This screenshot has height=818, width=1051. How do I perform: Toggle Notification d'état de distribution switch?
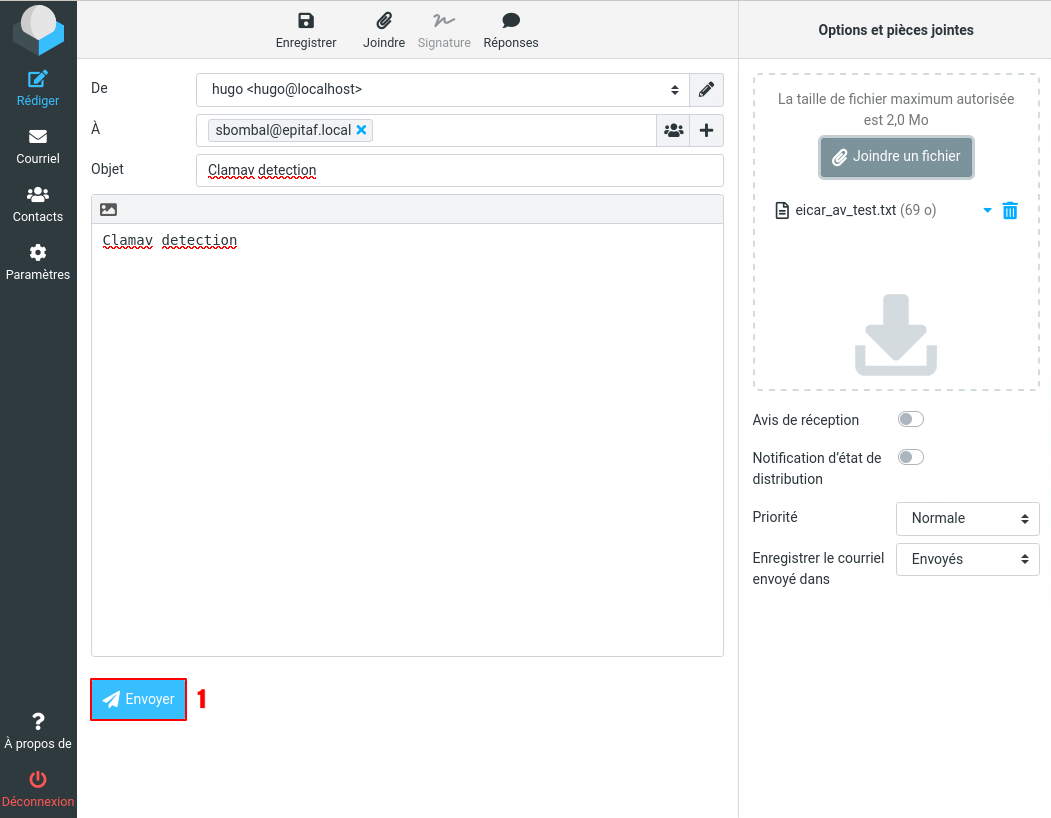tap(910, 458)
